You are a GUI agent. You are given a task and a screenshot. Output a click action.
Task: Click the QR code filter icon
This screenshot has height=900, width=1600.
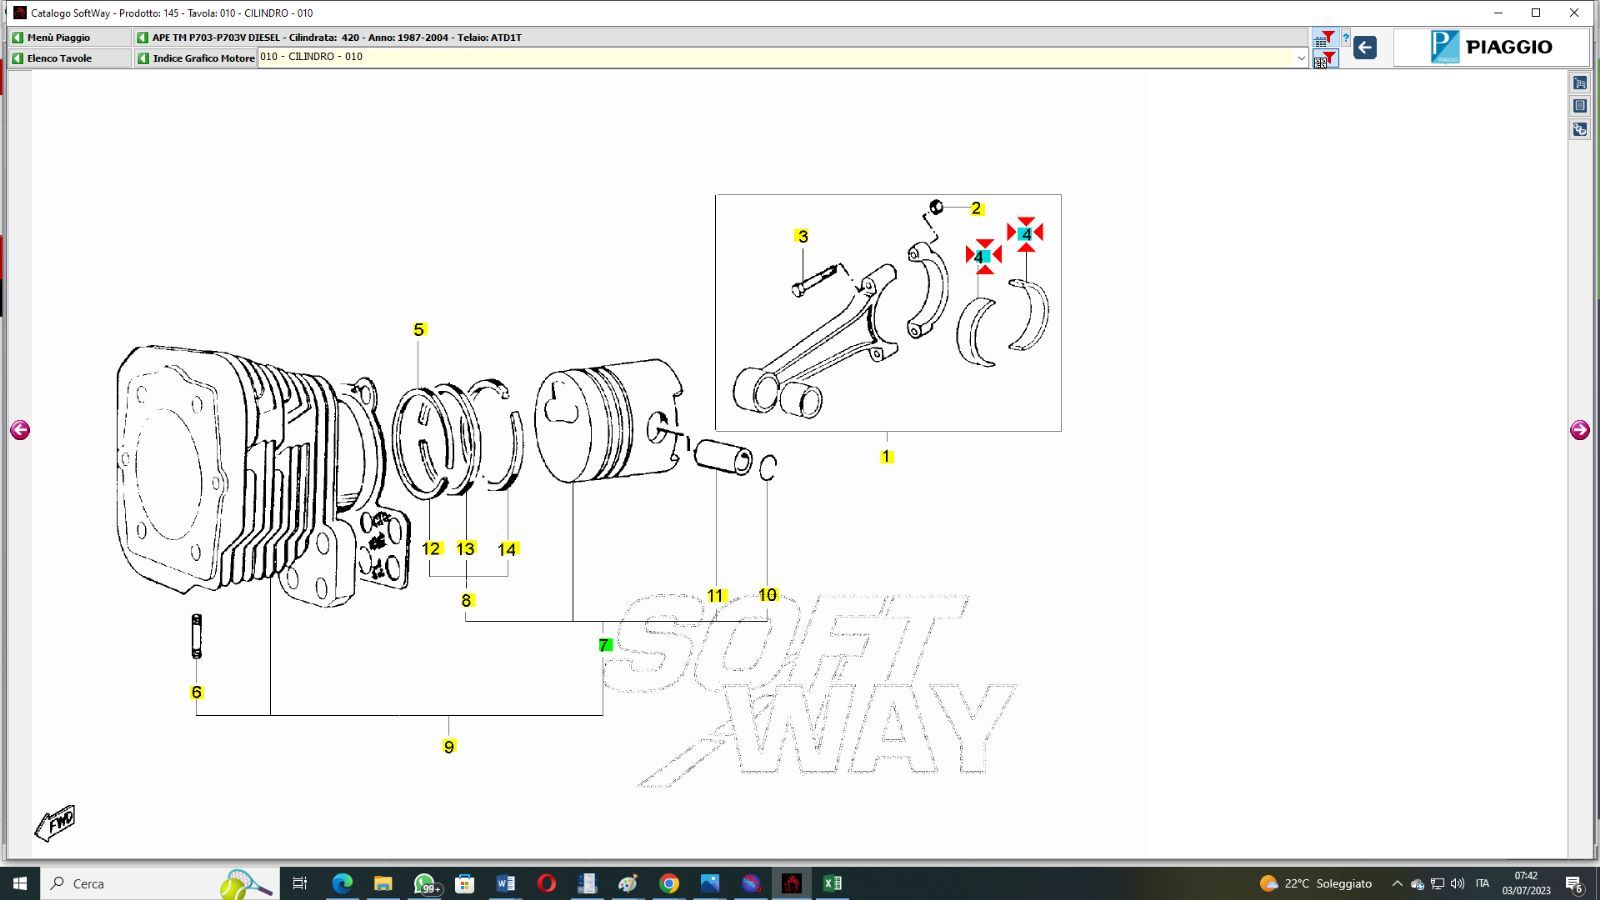click(x=1324, y=60)
